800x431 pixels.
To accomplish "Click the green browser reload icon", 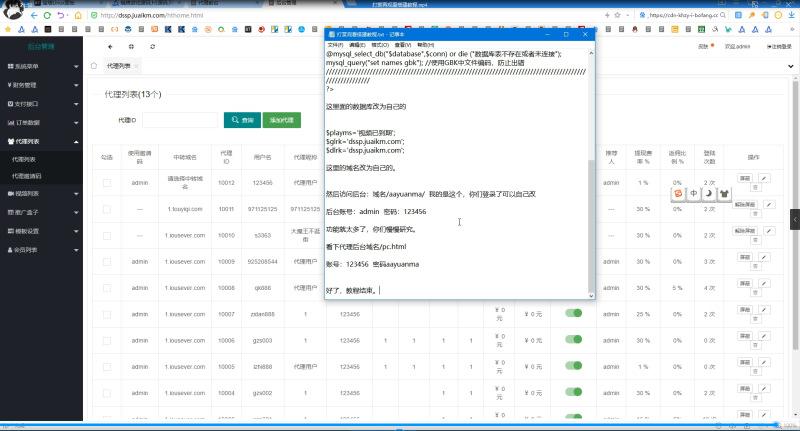I will tap(47, 15).
